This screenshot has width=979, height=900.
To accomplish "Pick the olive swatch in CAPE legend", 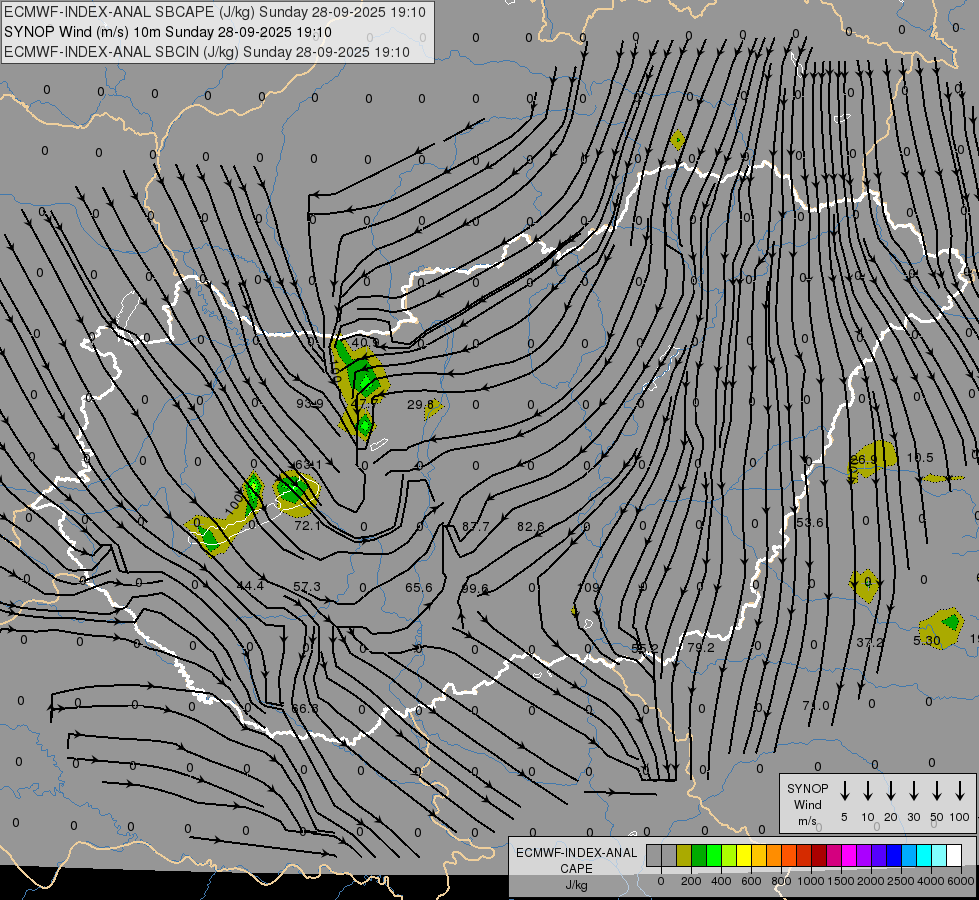I will (x=684, y=856).
